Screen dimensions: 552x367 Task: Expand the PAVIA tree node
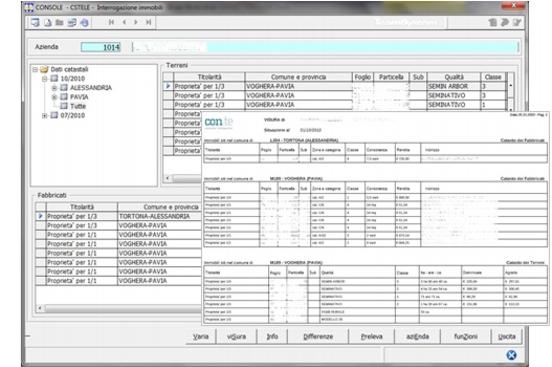(x=54, y=97)
